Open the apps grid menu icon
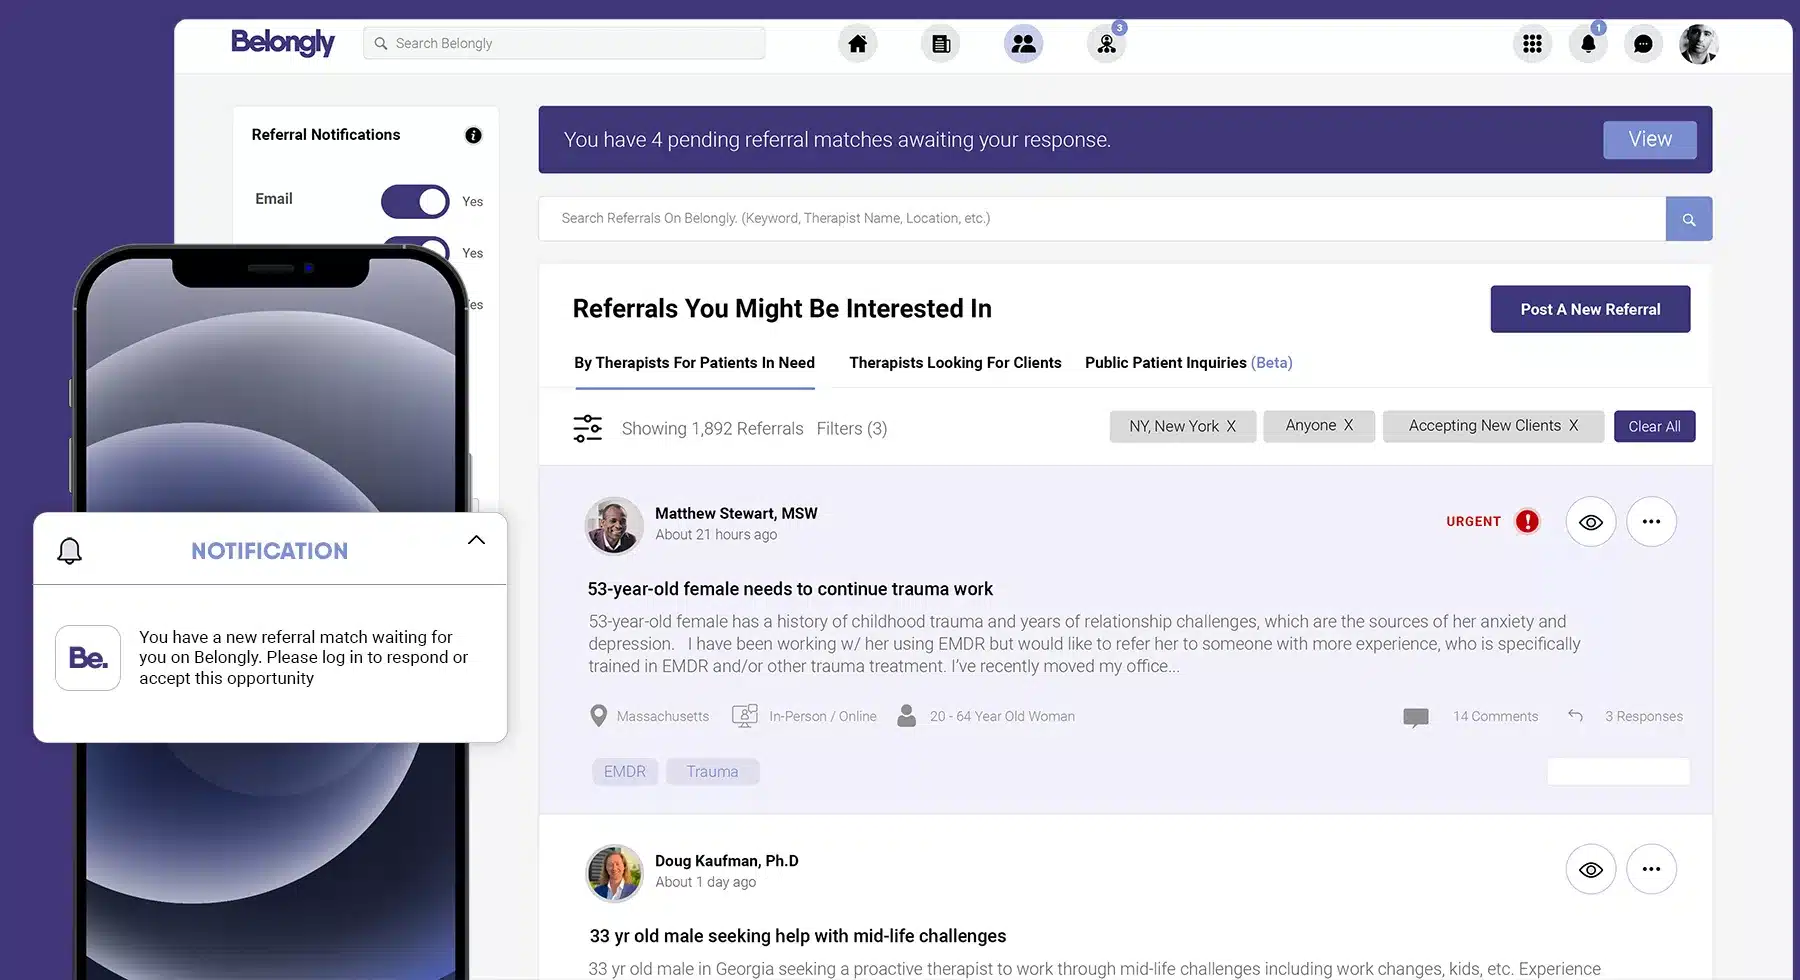Viewport: 1800px width, 980px height. click(1532, 44)
